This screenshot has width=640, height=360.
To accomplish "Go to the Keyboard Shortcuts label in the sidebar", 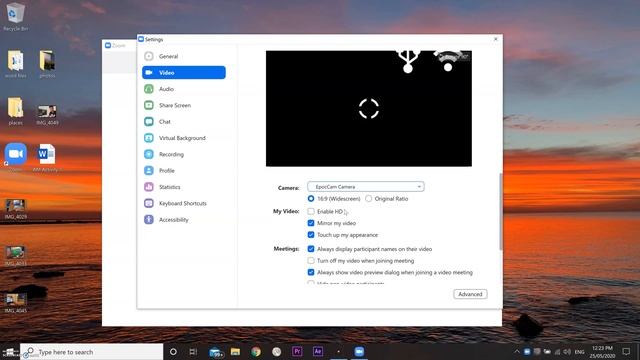I will 183,203.
